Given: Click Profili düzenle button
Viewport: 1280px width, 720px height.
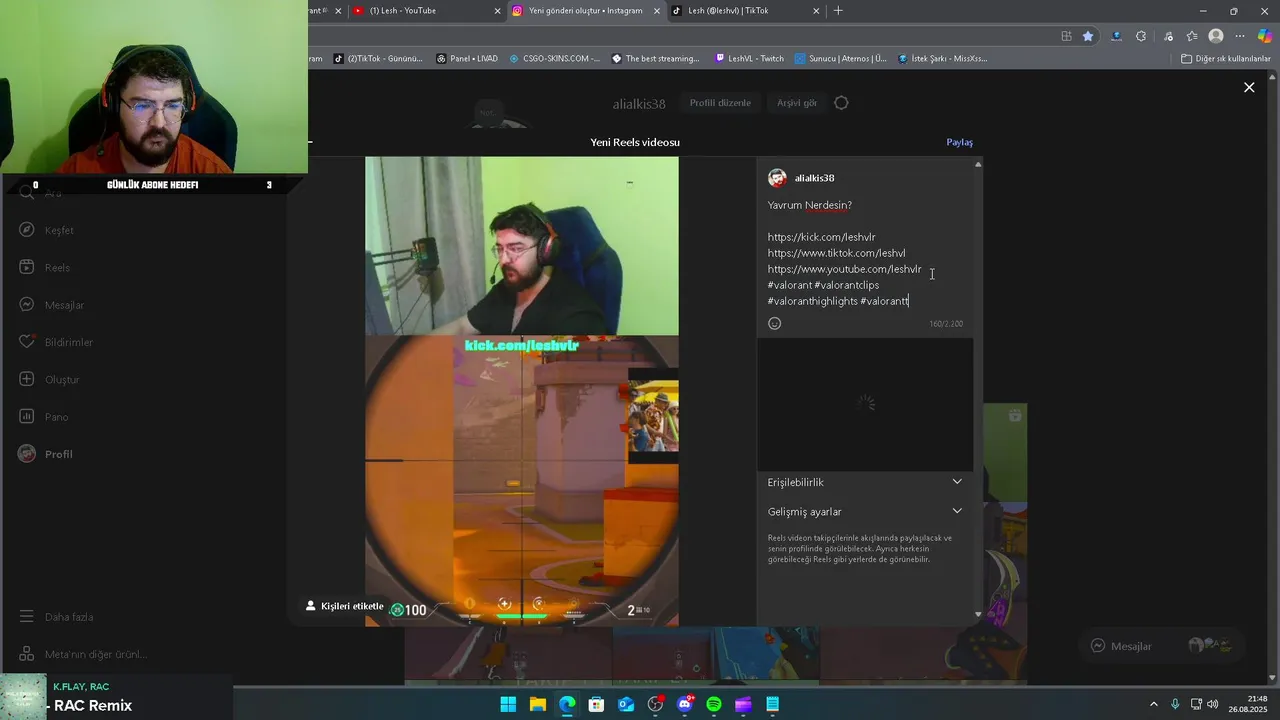Looking at the screenshot, I should coord(720,103).
